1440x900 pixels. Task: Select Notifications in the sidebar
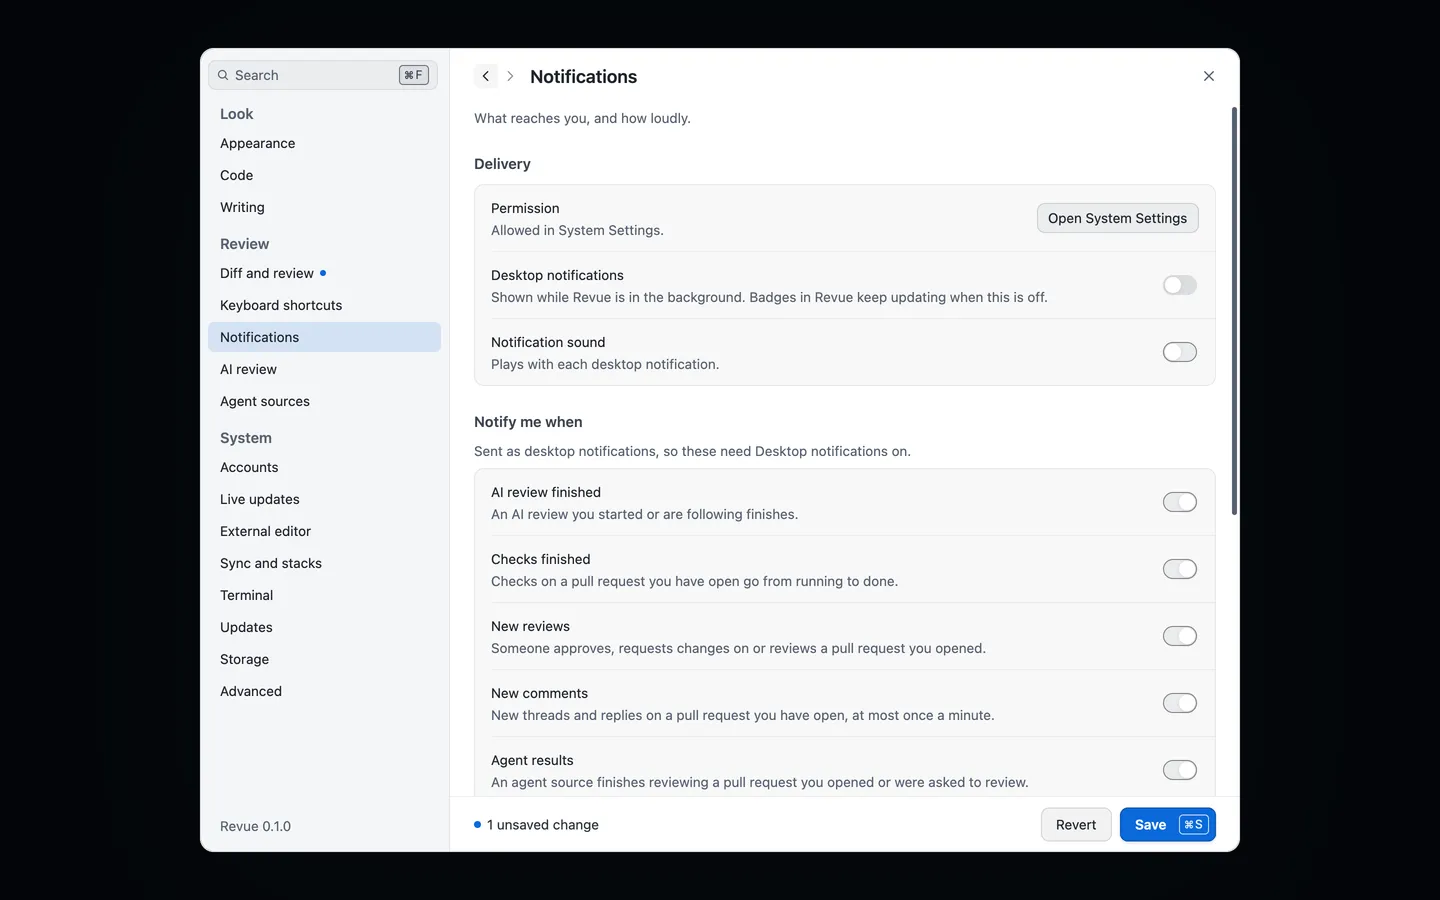[x=324, y=337]
